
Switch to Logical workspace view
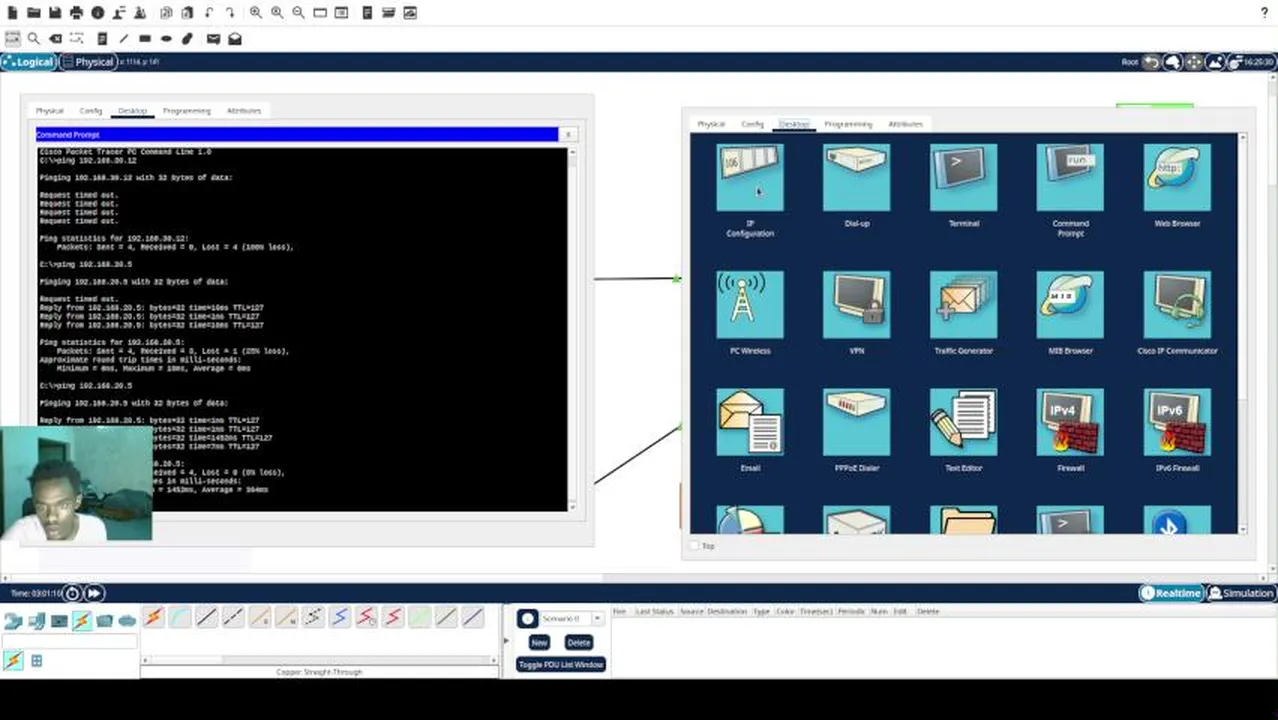coord(28,62)
